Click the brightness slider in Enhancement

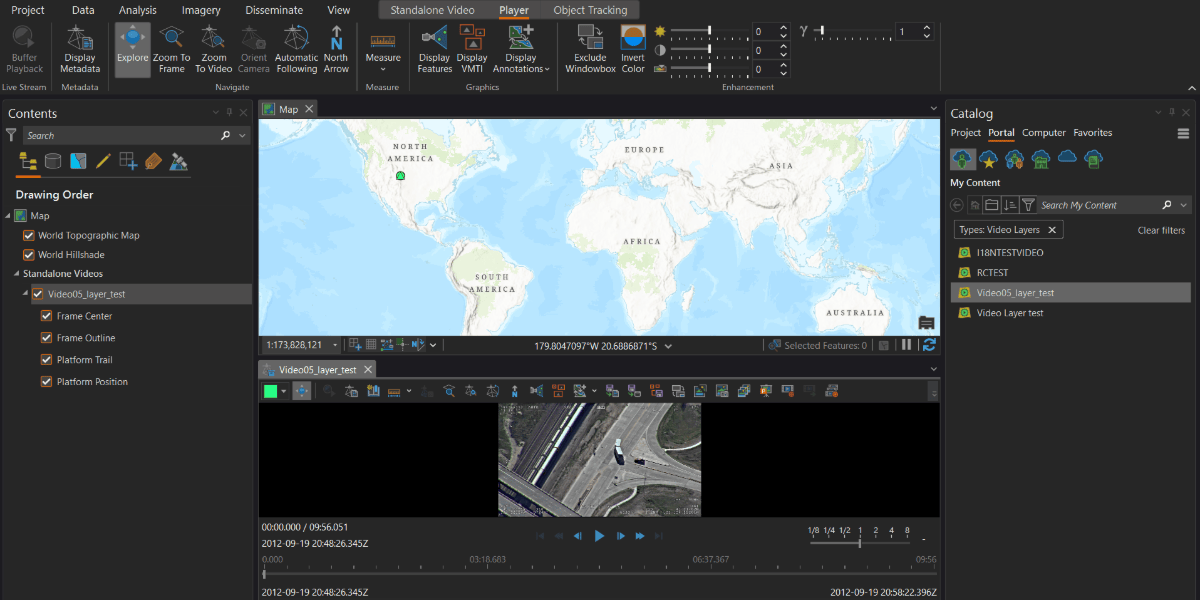point(709,31)
